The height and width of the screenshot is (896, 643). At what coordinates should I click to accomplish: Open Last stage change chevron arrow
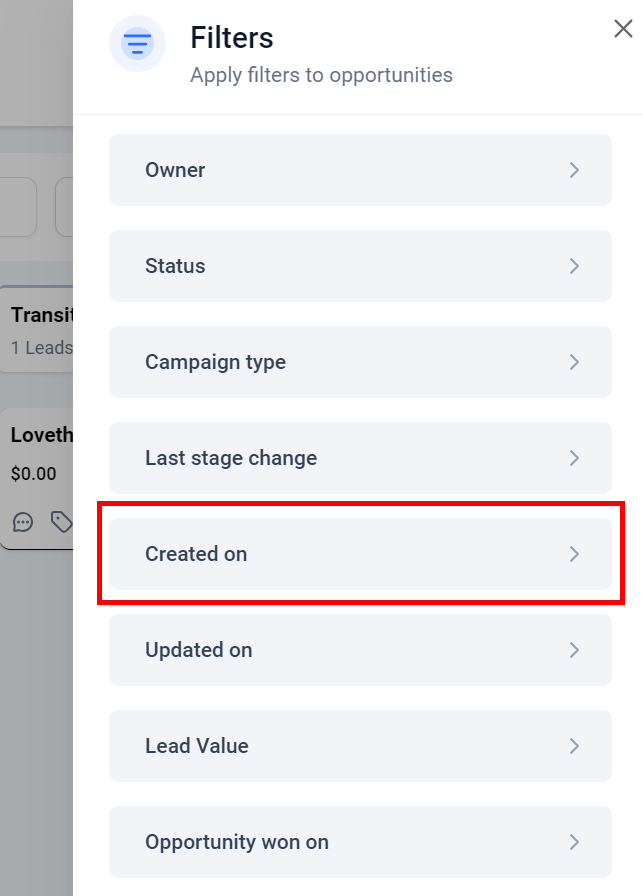[574, 458]
